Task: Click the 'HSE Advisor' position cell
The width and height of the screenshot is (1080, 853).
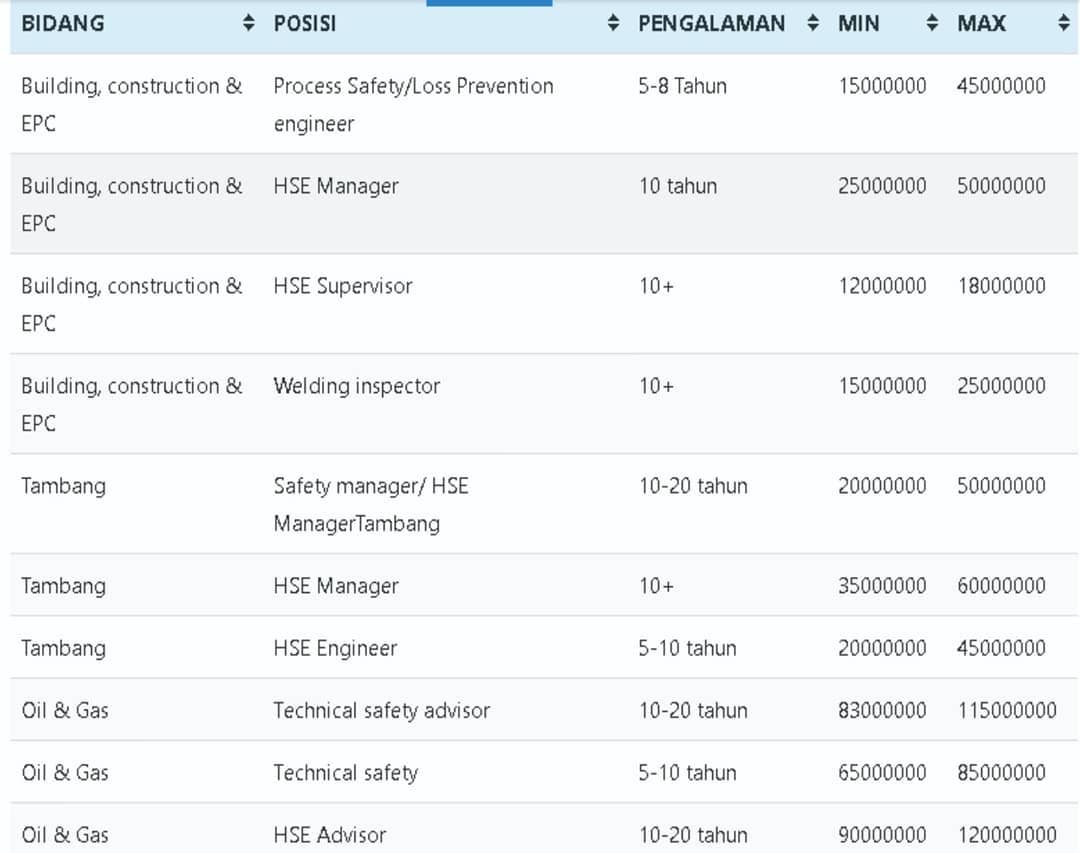Action: (x=330, y=835)
